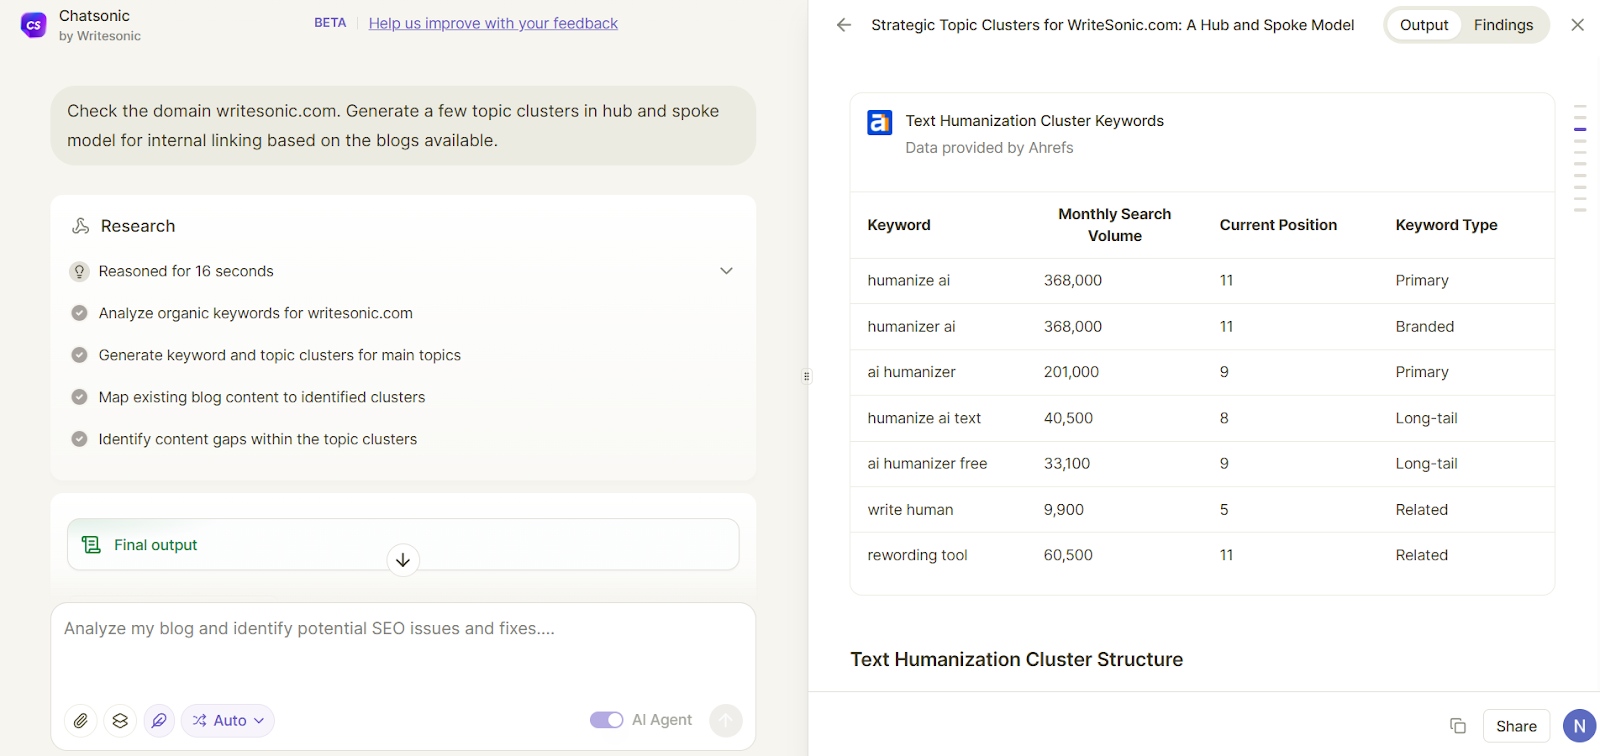Image resolution: width=1600 pixels, height=756 pixels.
Task: Close the output panel
Action: coord(1577,25)
